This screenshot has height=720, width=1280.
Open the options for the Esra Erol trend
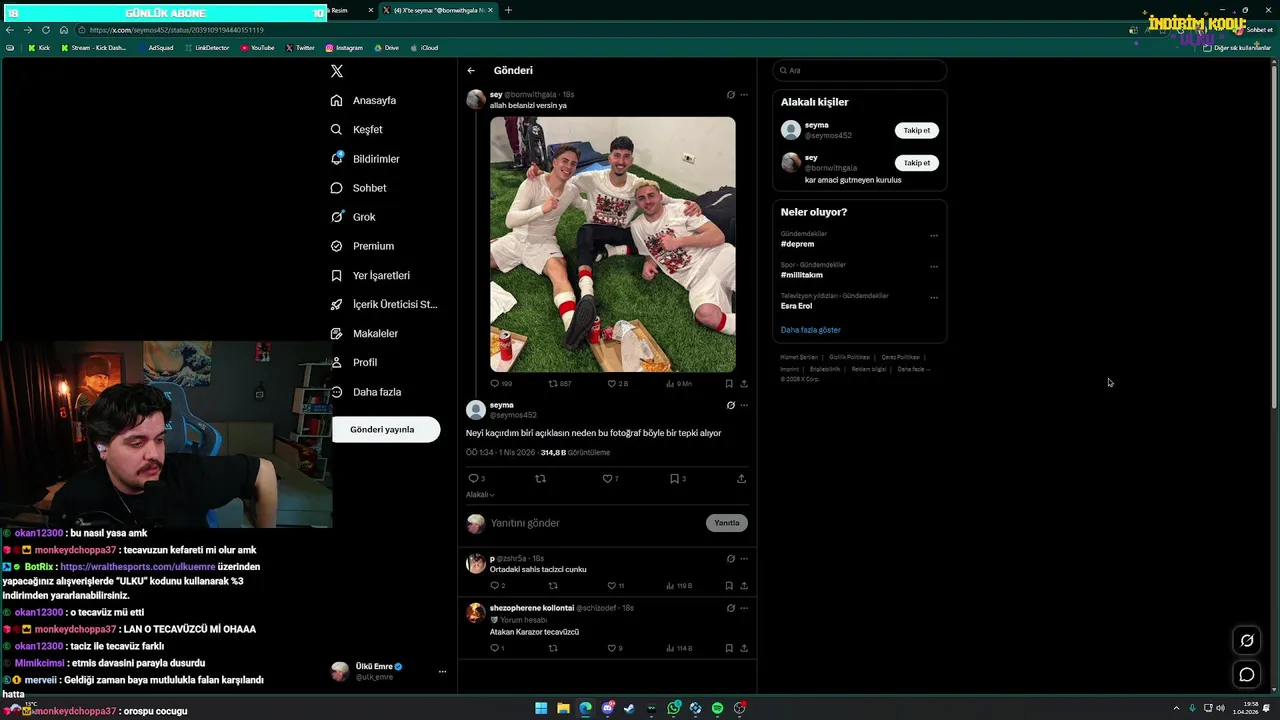pos(934,298)
